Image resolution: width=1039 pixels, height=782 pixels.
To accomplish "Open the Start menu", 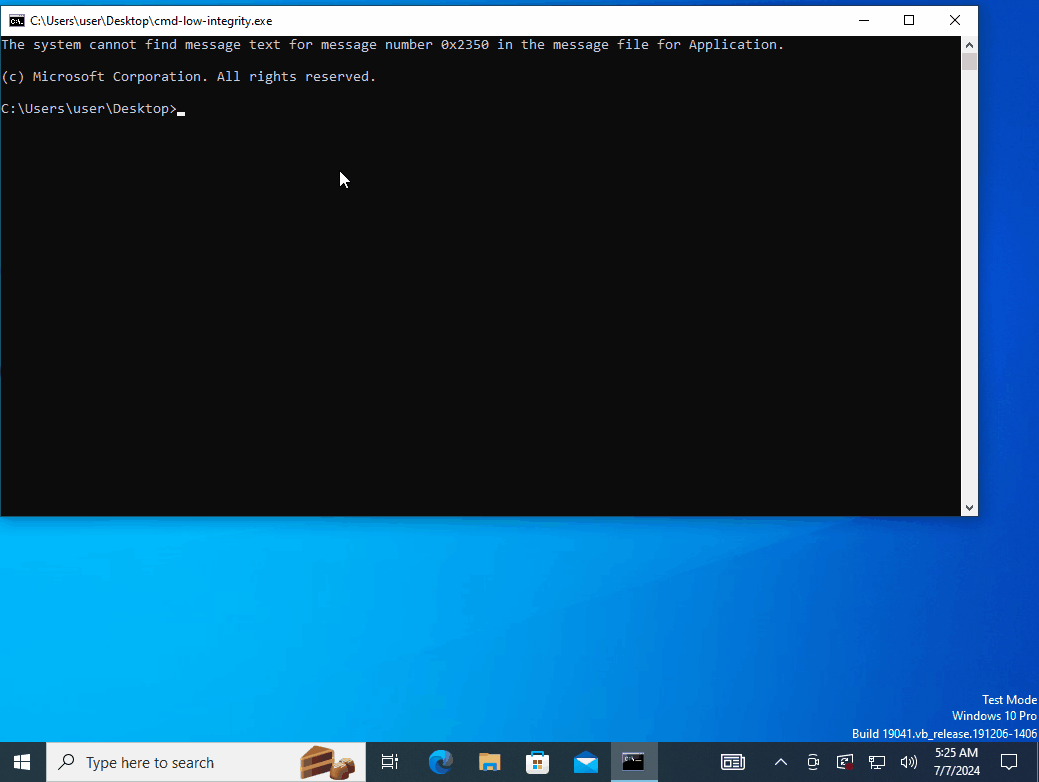I will click(x=21, y=762).
